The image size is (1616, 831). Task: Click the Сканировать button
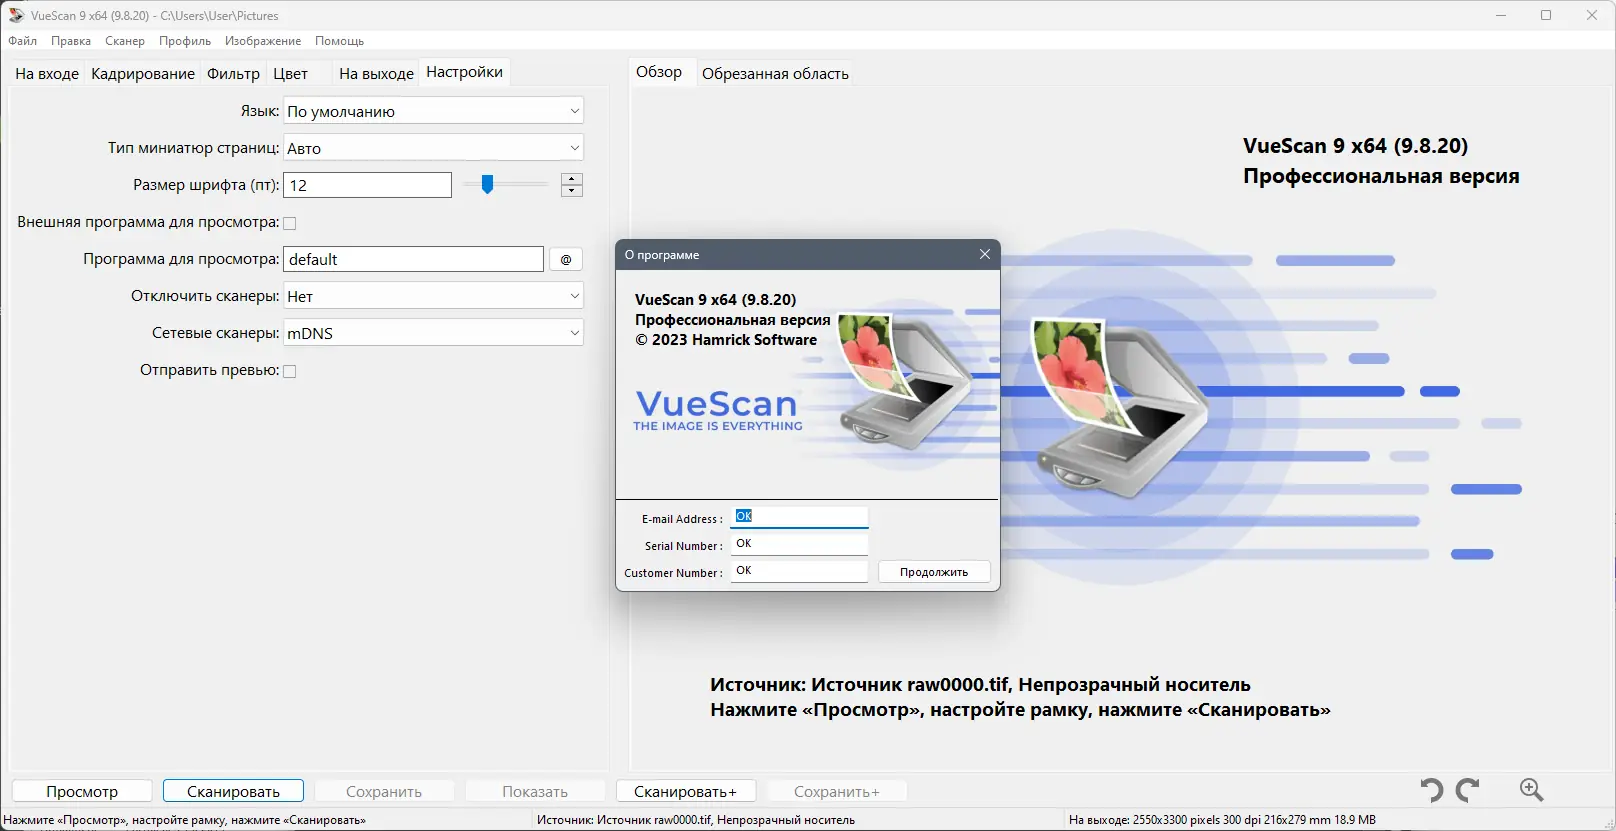233,791
